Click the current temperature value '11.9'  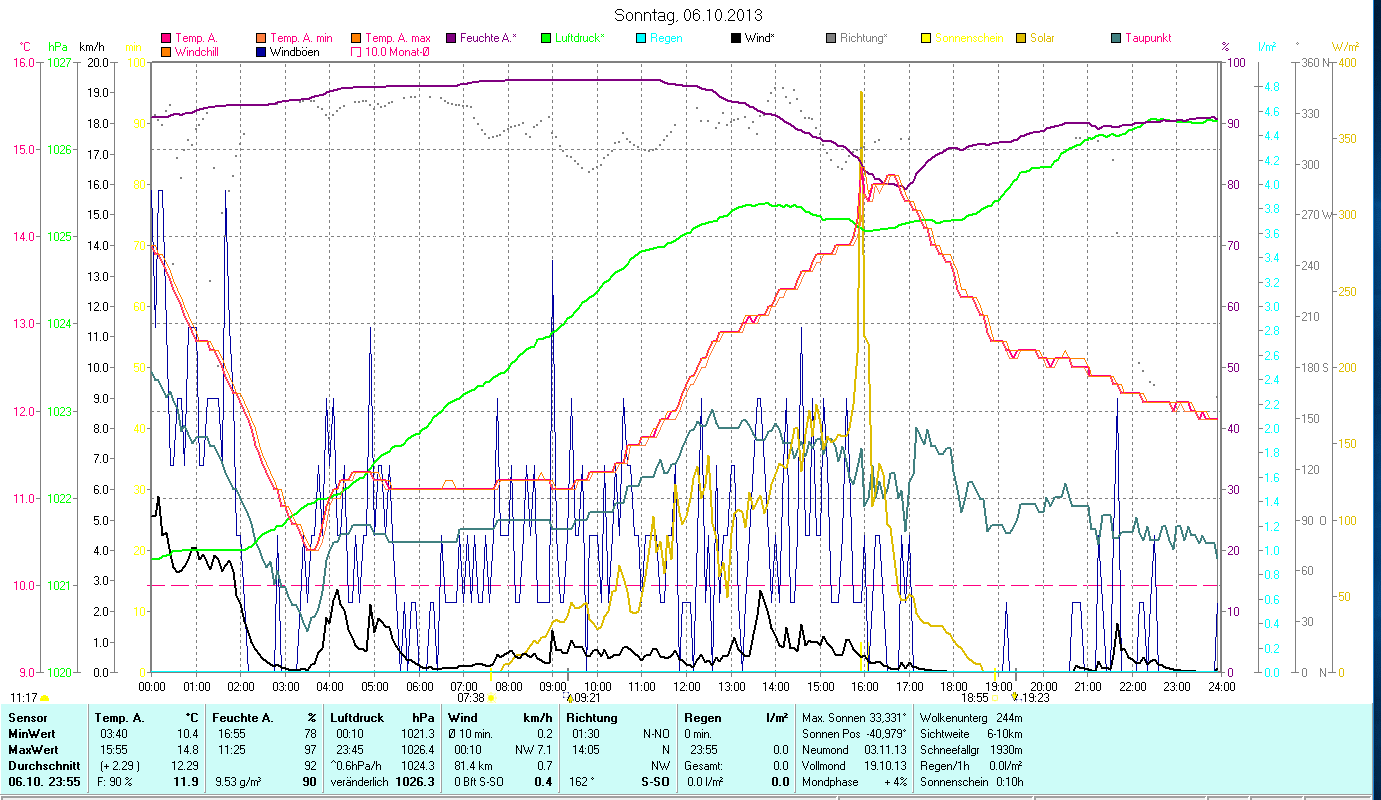186,782
